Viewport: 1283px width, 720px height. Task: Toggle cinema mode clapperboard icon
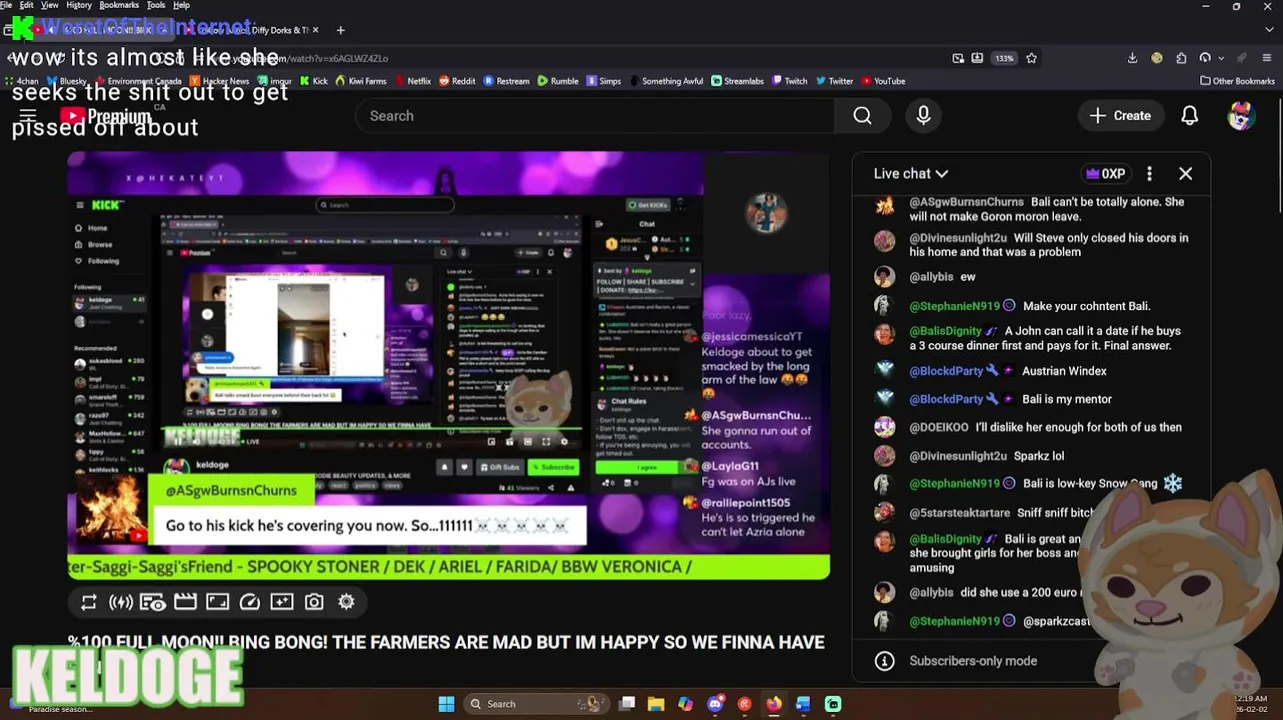tap(185, 602)
